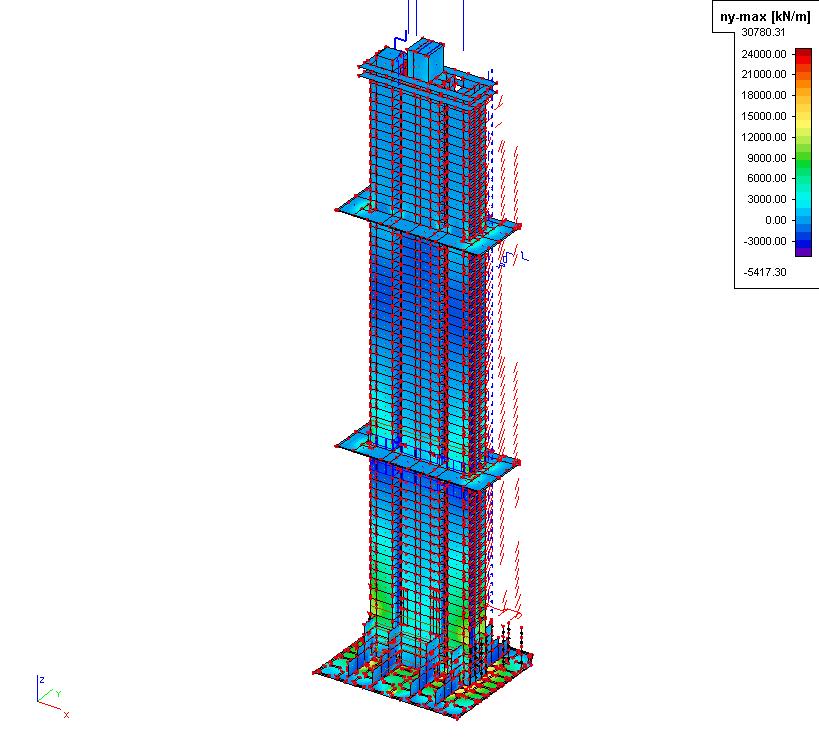Click the 21000.00 legend label
This screenshot has height=746, width=819.
coord(764,75)
